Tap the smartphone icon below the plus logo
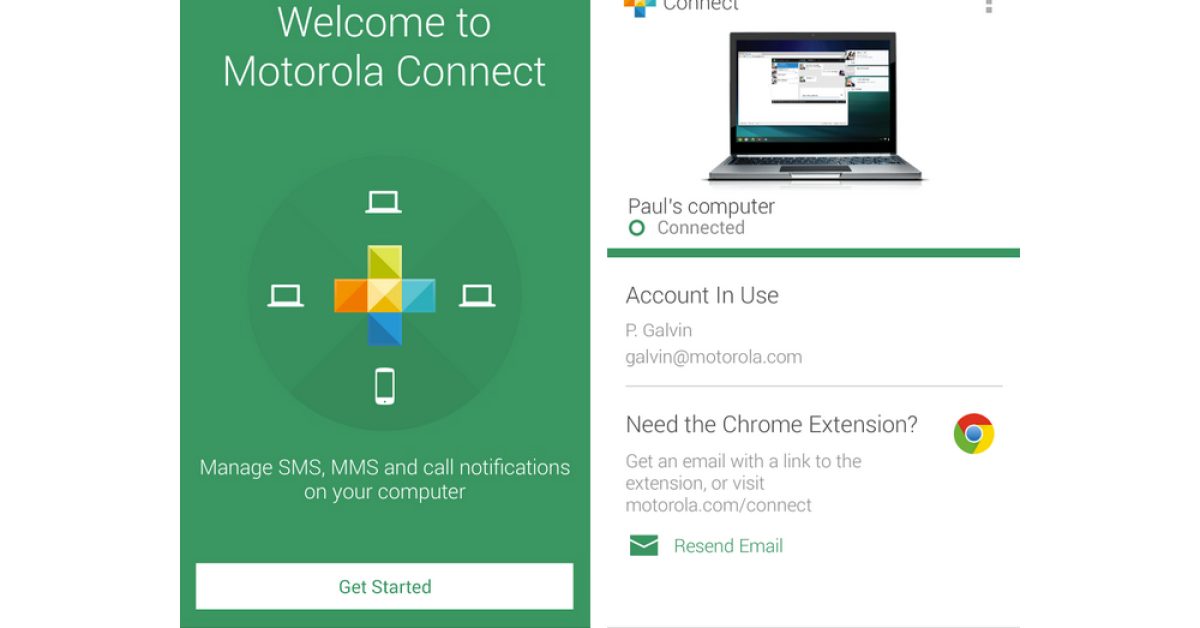This screenshot has width=1200, height=628. tap(384, 387)
